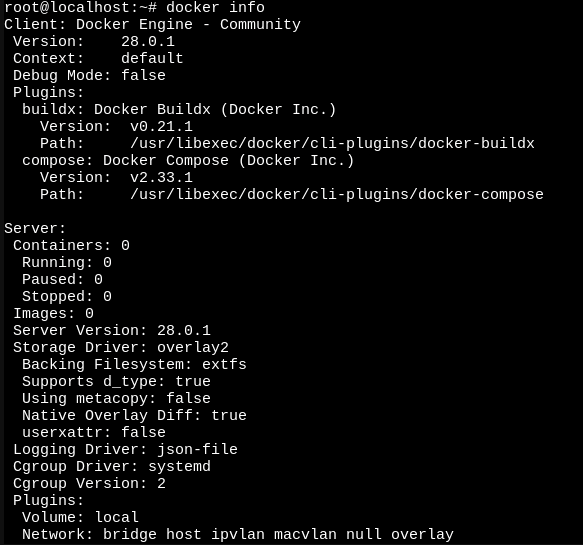
Task: Select the compose version v2.33.1
Action: 161,177
